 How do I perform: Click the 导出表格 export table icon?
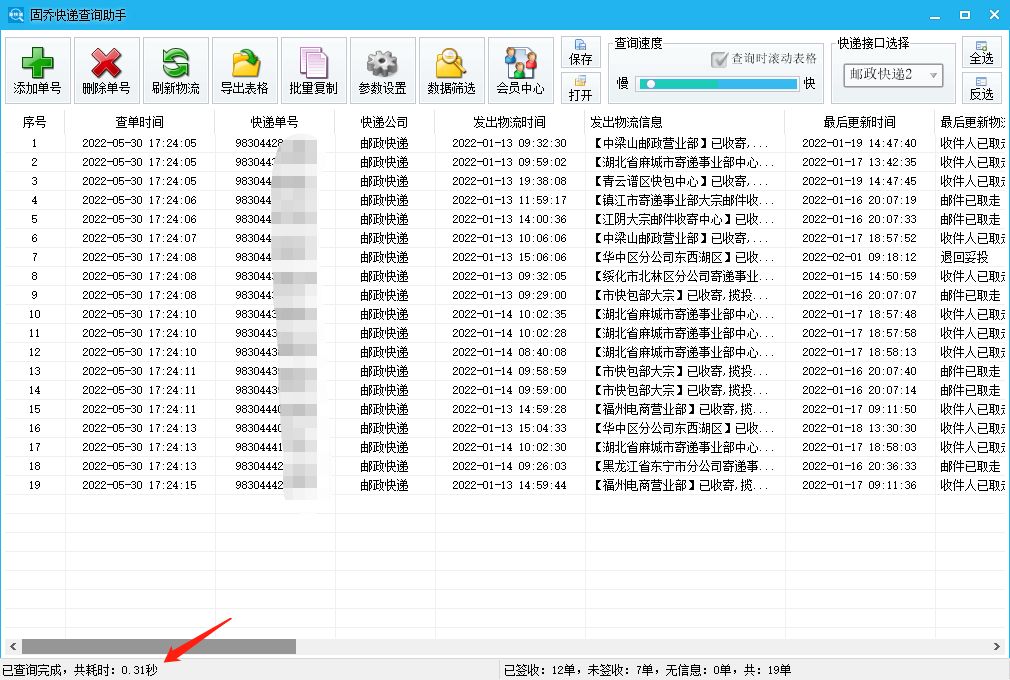tap(246, 68)
